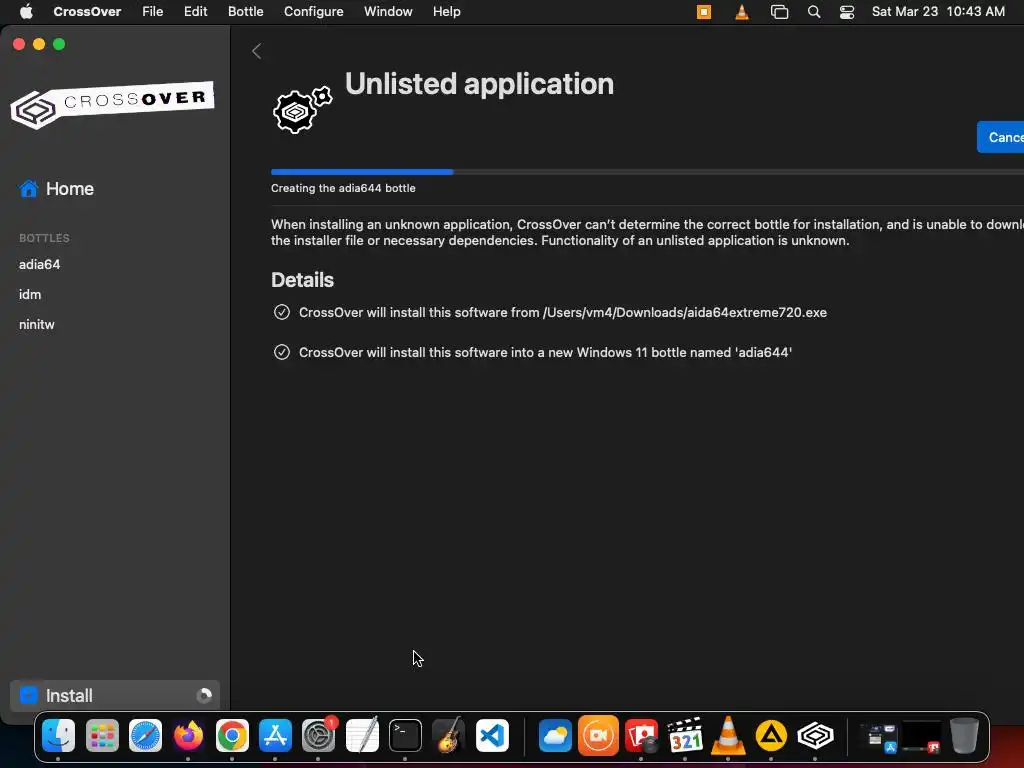Click the CrossOver icon in Dock
Screen dimensions: 1024x768
pos(815,735)
